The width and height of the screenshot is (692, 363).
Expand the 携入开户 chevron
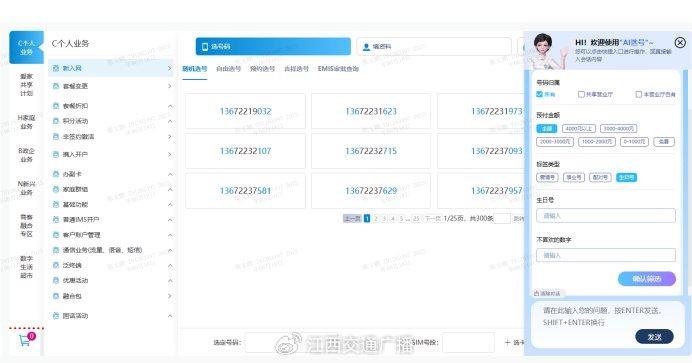coord(169,154)
